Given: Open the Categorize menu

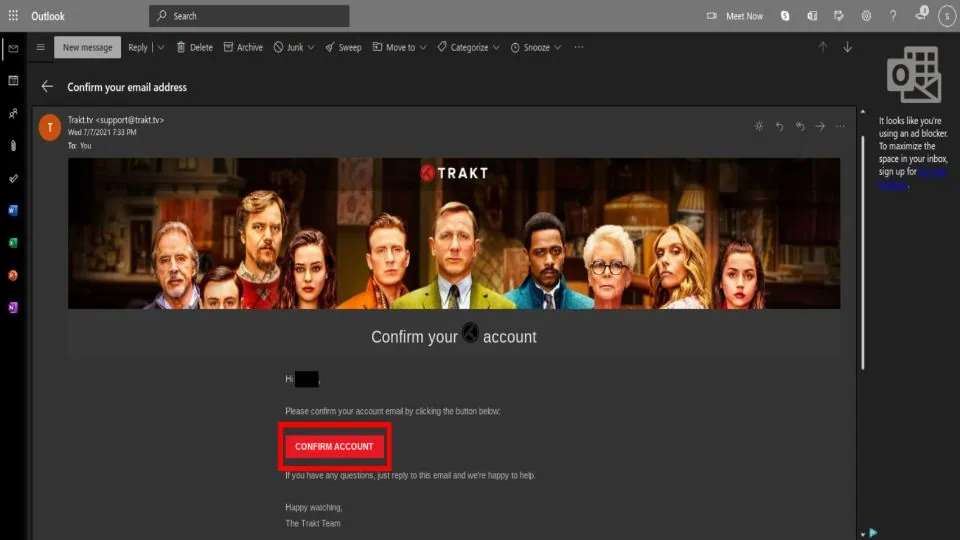Looking at the screenshot, I should pos(468,47).
